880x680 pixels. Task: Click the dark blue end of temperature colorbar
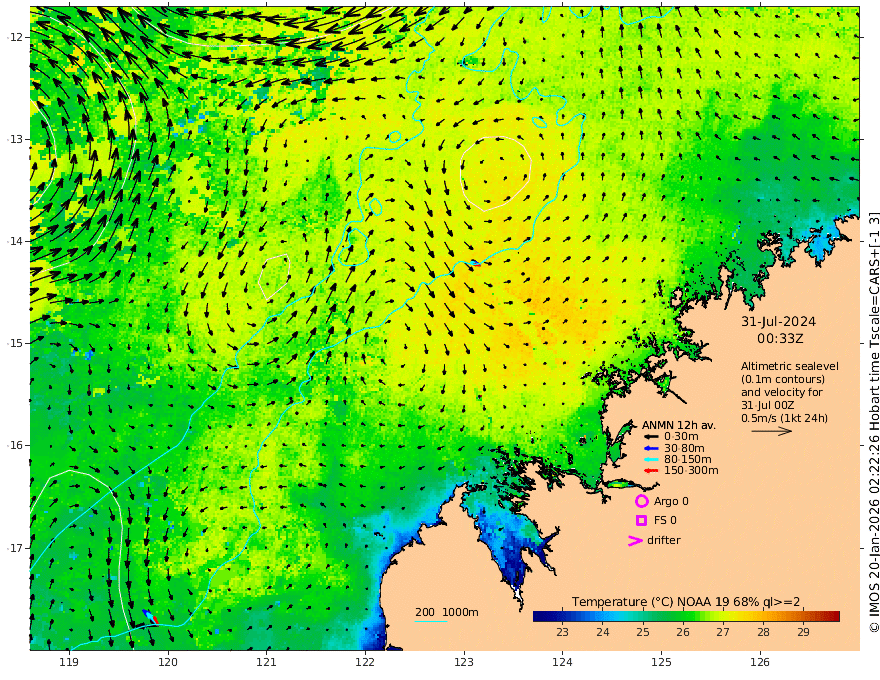click(x=538, y=617)
